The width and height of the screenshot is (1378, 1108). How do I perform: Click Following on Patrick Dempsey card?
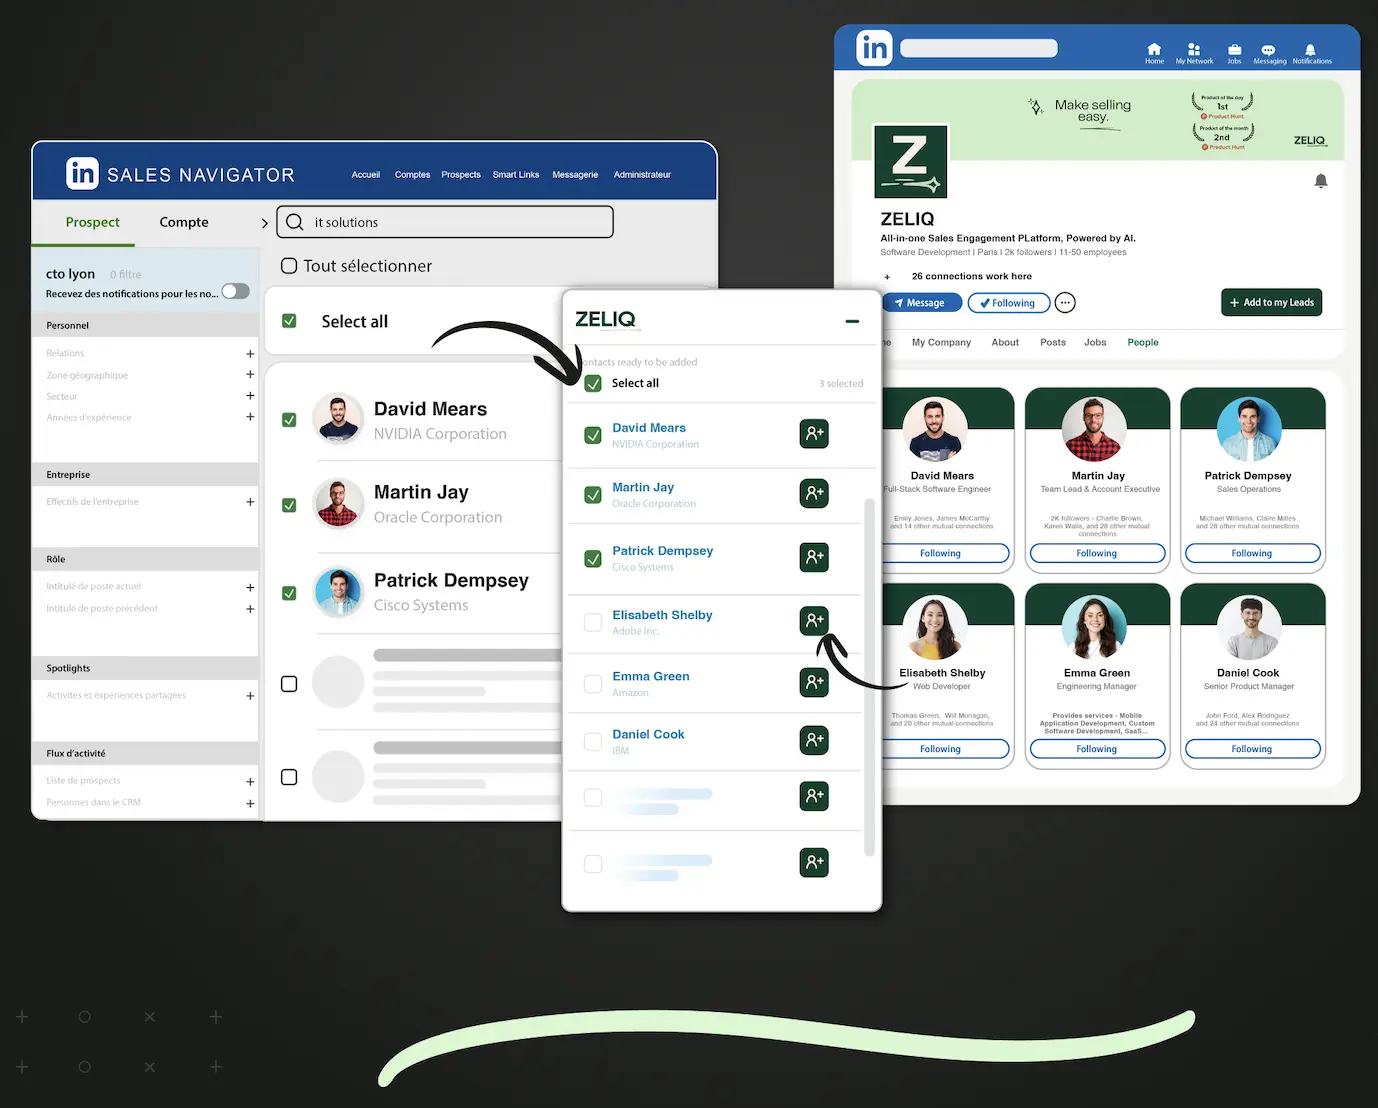pyautogui.click(x=1252, y=553)
